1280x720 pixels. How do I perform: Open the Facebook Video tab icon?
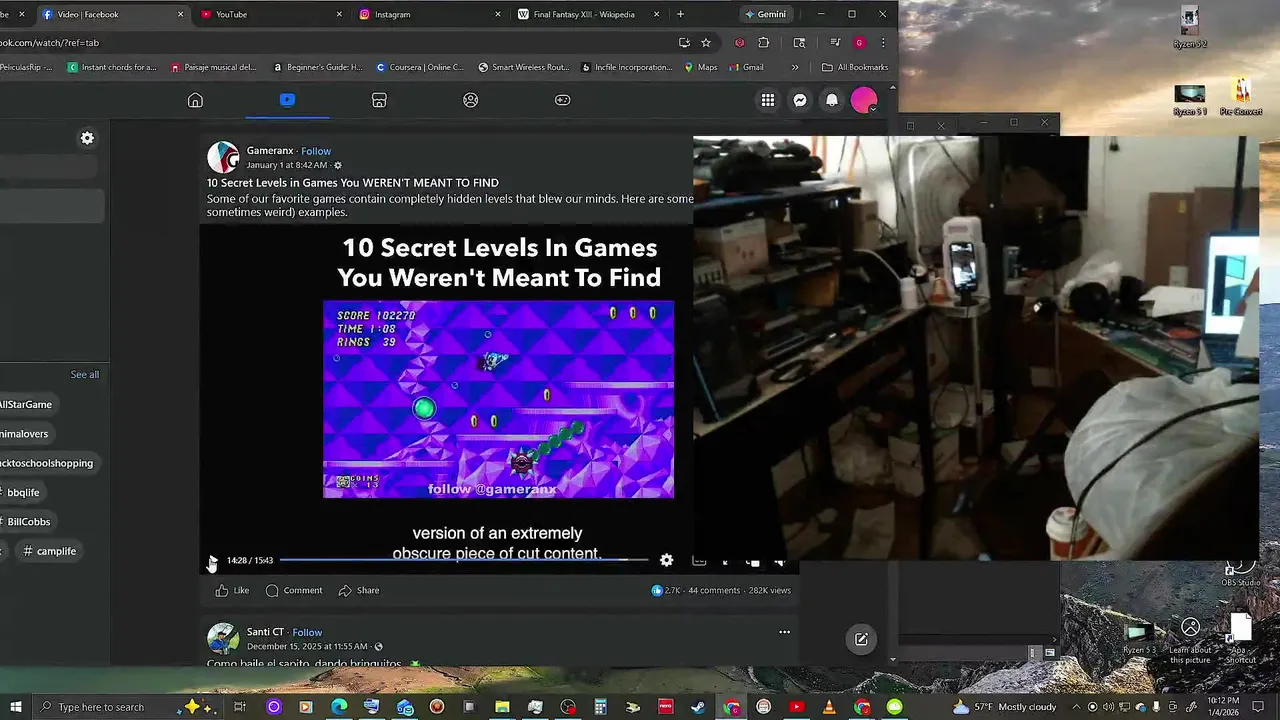tap(287, 100)
